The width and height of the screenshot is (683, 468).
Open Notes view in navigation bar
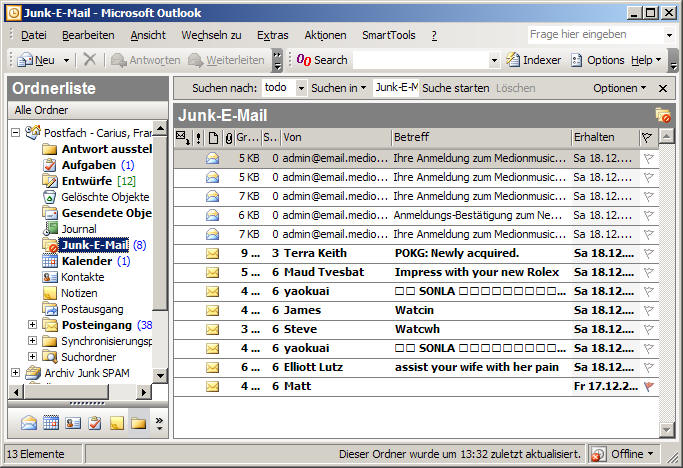click(116, 423)
